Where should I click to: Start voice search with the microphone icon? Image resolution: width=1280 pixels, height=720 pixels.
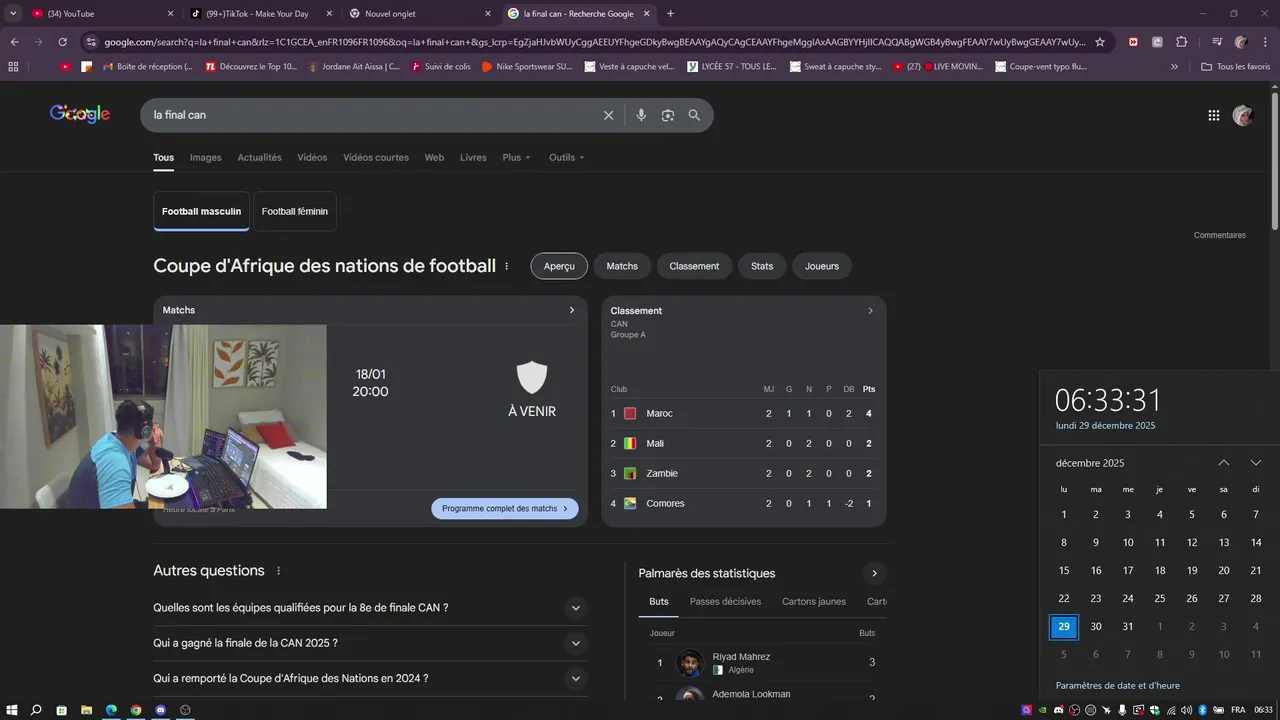coord(641,115)
